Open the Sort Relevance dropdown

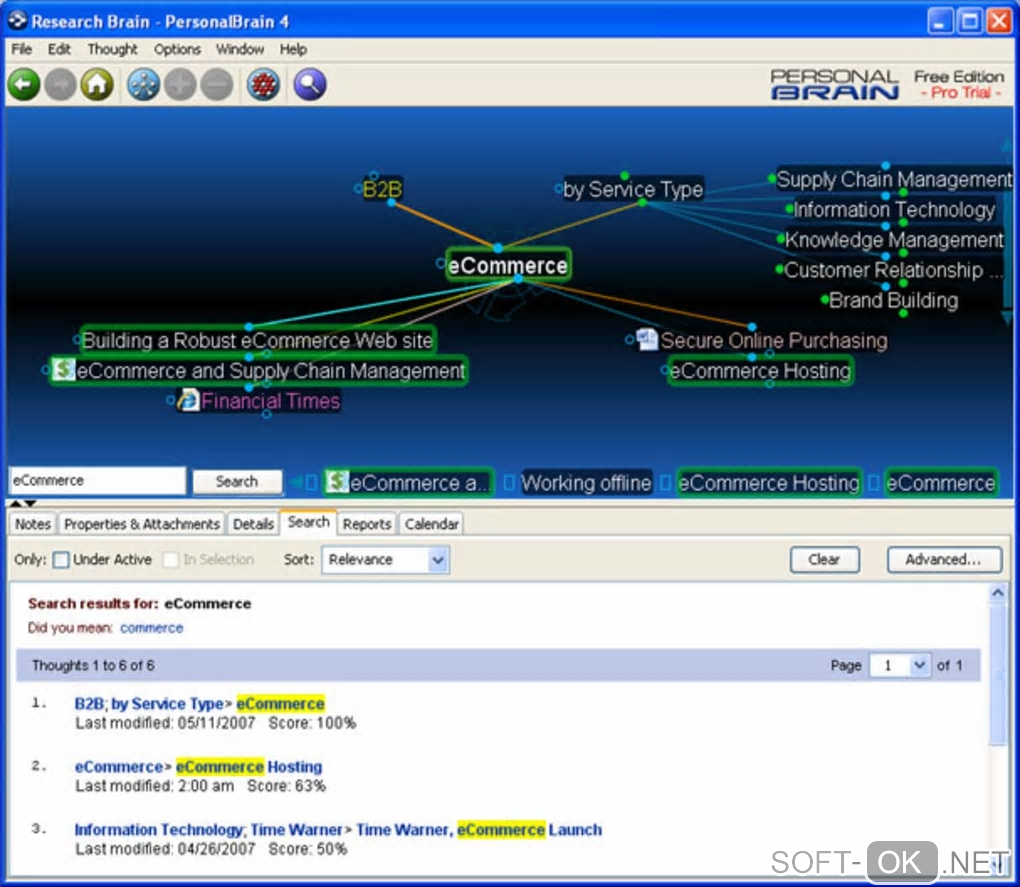[x=385, y=560]
